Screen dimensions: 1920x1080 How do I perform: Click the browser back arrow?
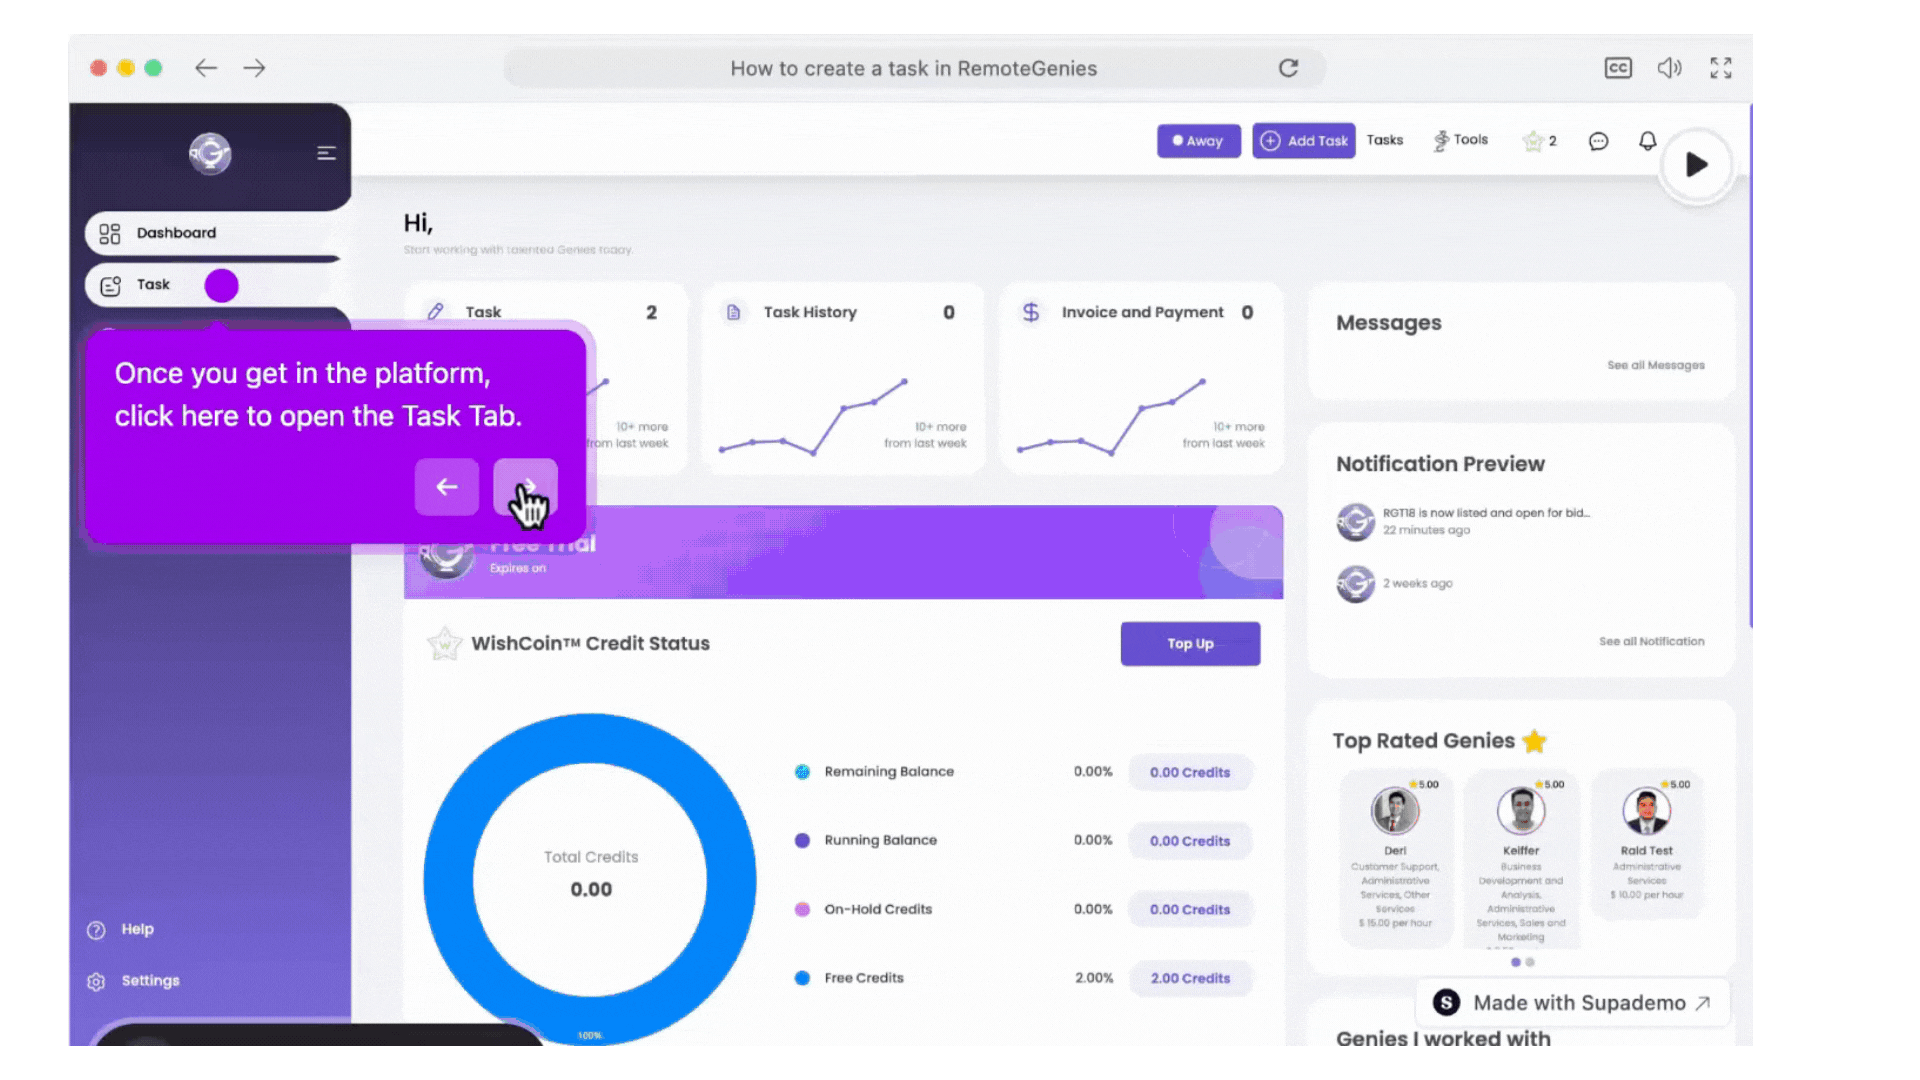pos(206,68)
